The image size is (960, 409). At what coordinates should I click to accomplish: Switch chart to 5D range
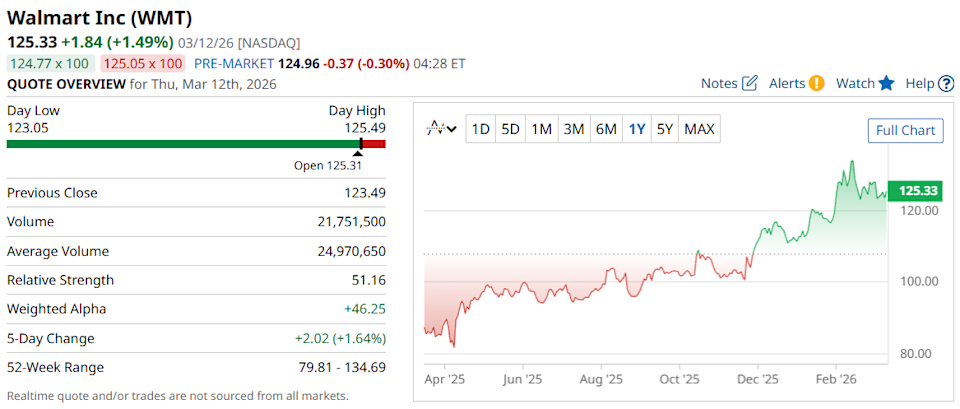pos(511,128)
